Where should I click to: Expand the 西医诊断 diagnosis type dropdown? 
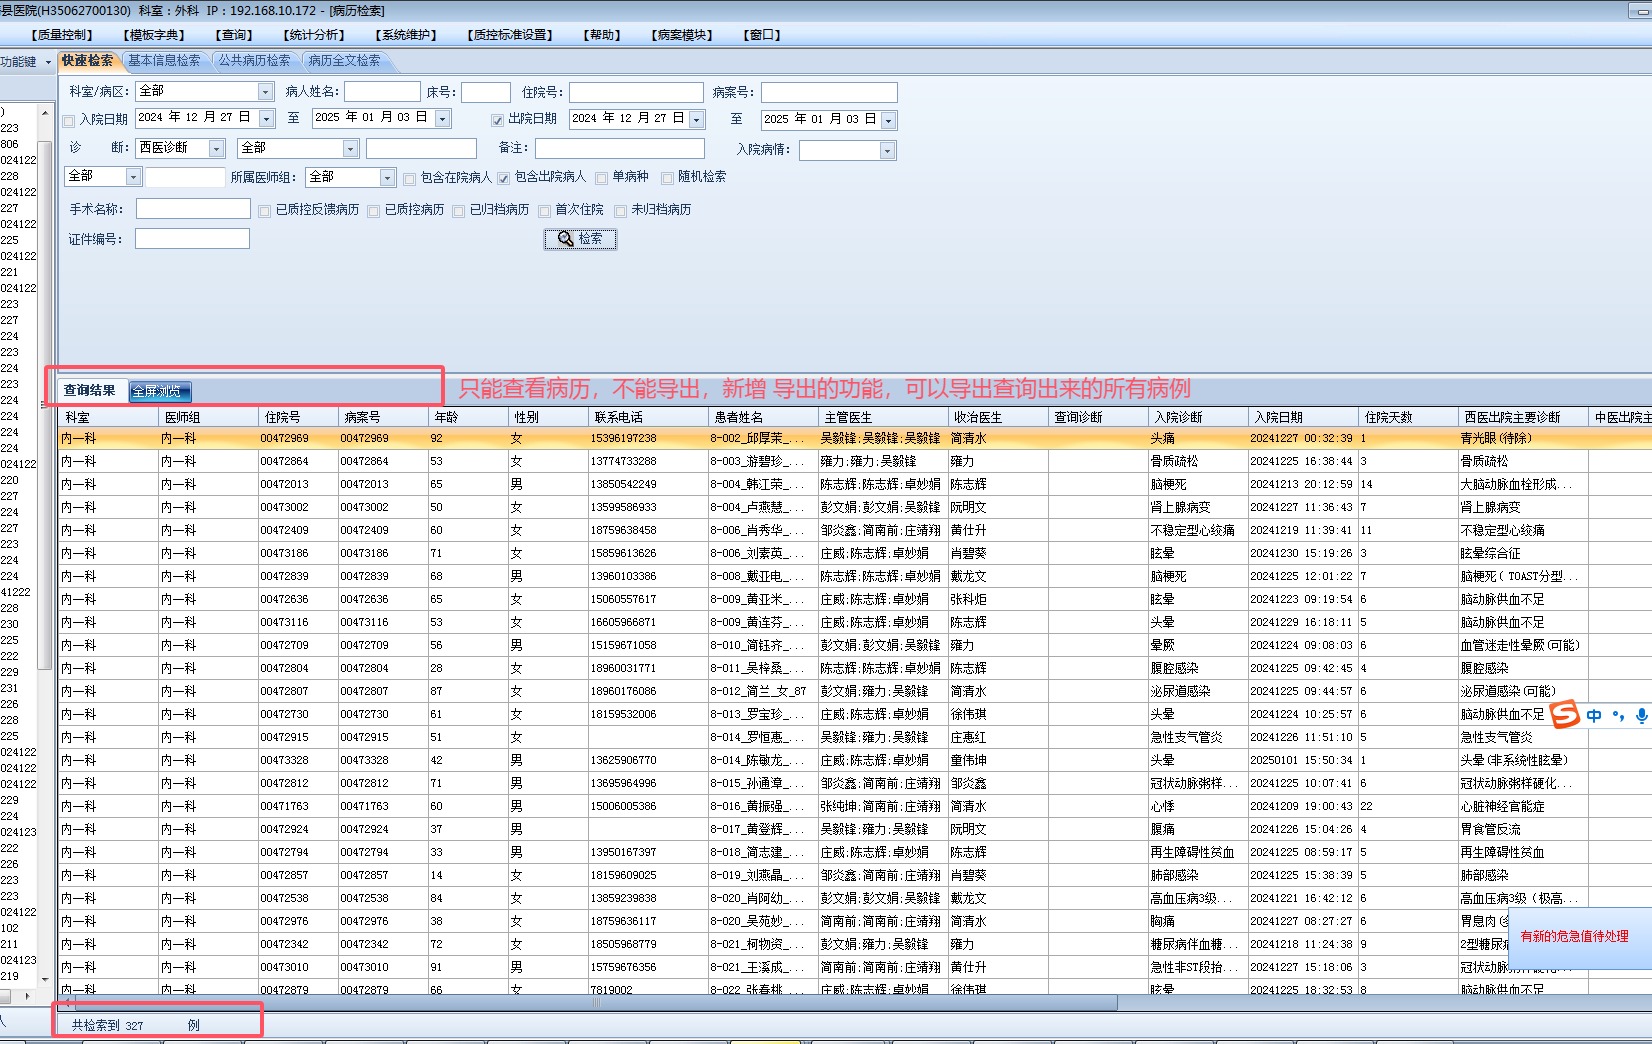[x=216, y=148]
